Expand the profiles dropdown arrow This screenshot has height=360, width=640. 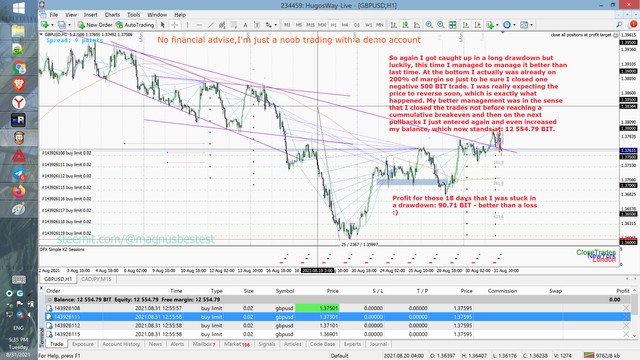pyautogui.click(x=69, y=25)
